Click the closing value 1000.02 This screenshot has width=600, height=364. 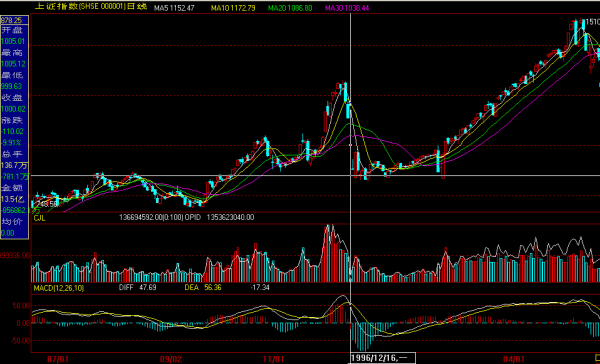tap(12, 109)
